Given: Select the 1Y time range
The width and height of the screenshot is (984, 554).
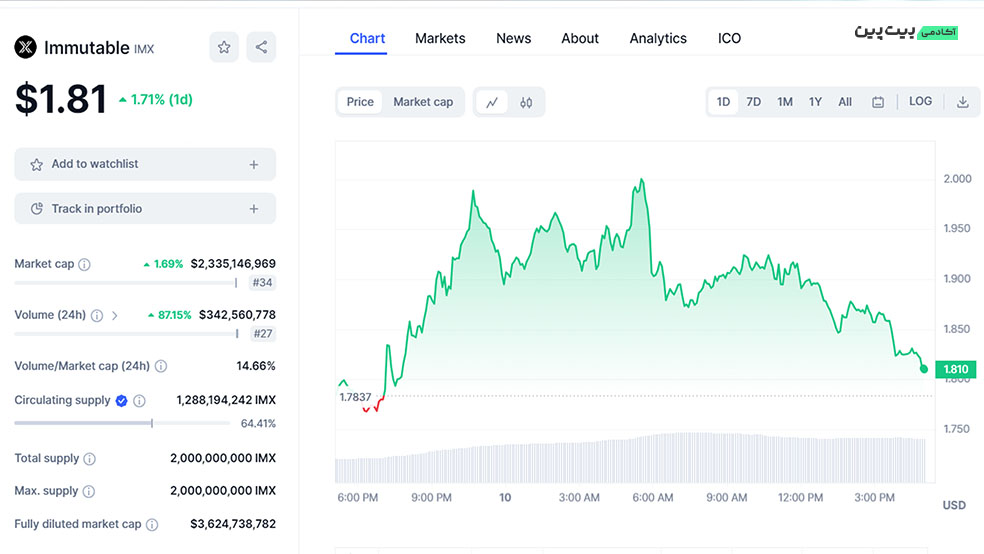Looking at the screenshot, I should click(815, 102).
